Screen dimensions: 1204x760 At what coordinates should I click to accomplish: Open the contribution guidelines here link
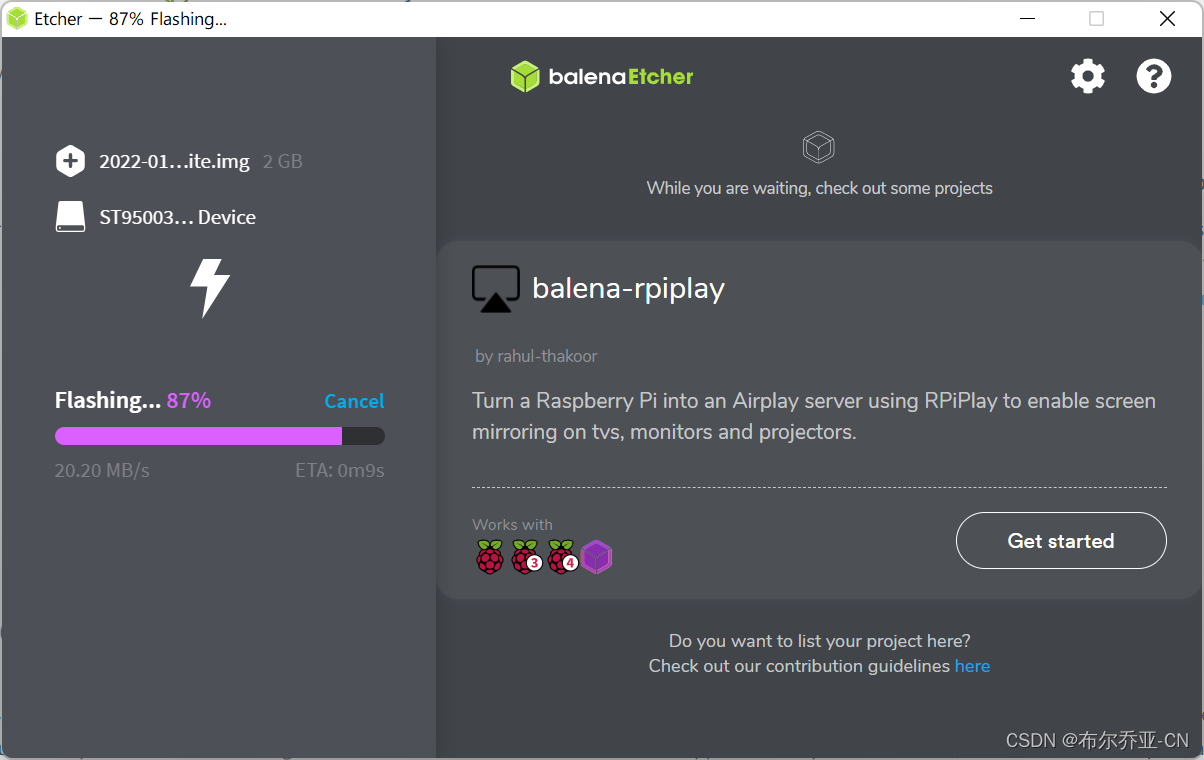pos(972,666)
